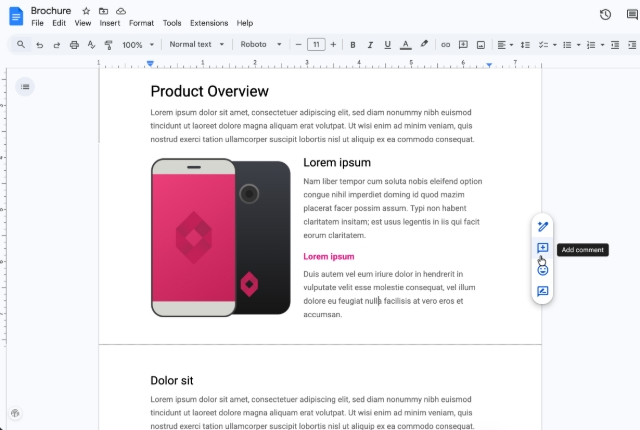Open comment history icon at top right
640x430 pixels.
[x=632, y=15]
